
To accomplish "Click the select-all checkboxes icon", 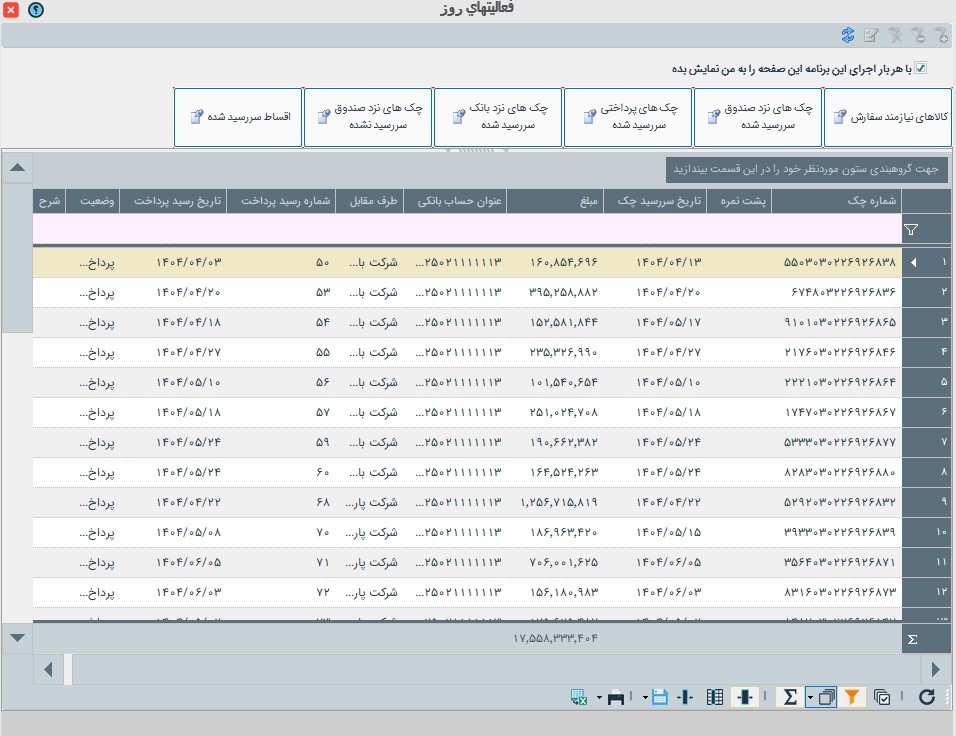I will [882, 698].
